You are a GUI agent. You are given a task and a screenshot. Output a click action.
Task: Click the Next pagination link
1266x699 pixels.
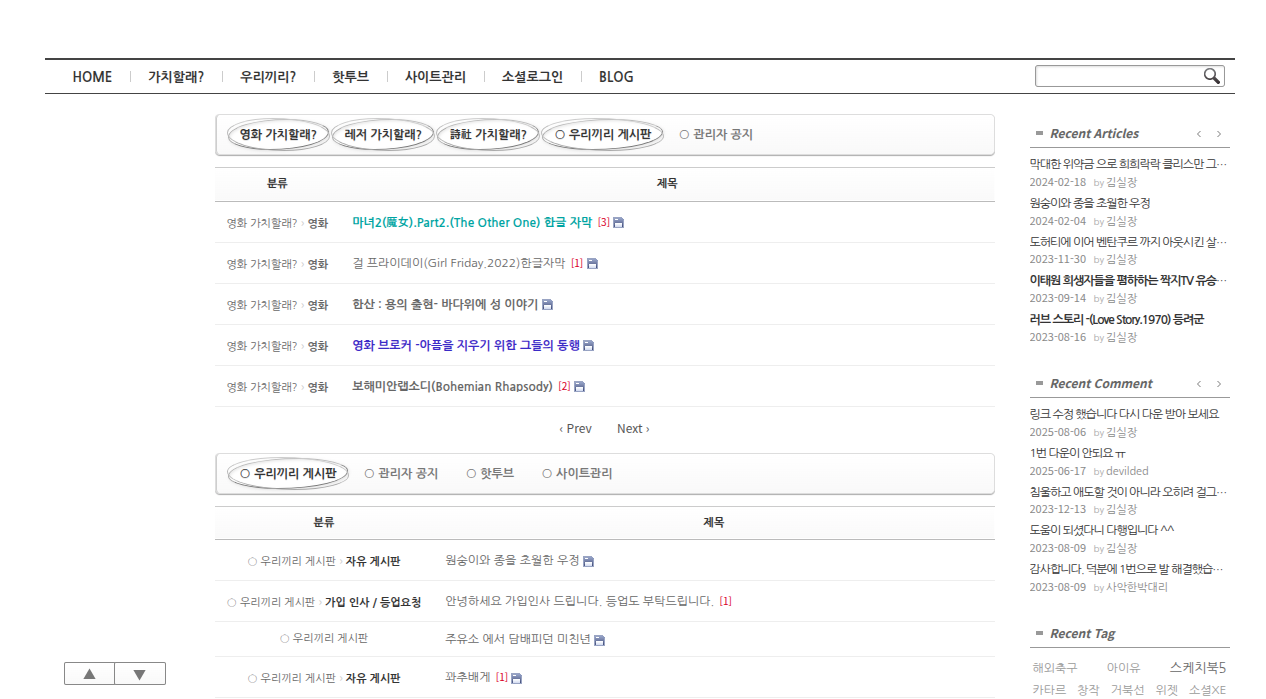[632, 428]
